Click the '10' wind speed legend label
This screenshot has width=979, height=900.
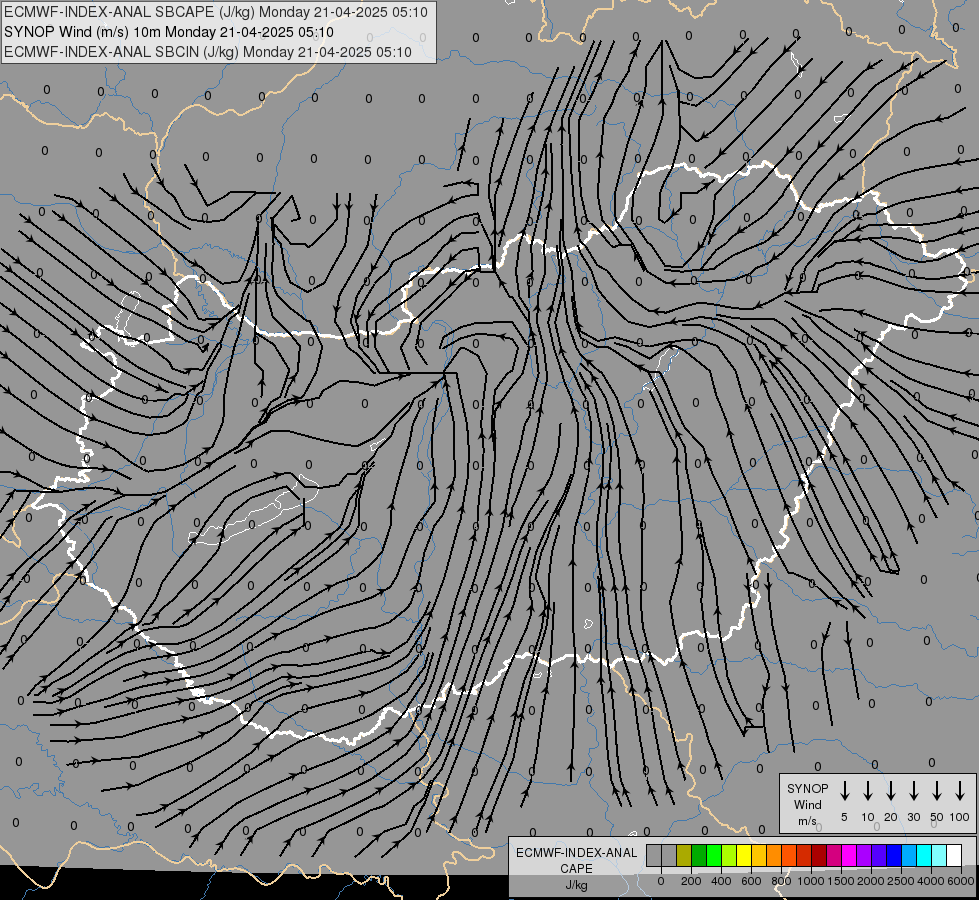[x=867, y=817]
